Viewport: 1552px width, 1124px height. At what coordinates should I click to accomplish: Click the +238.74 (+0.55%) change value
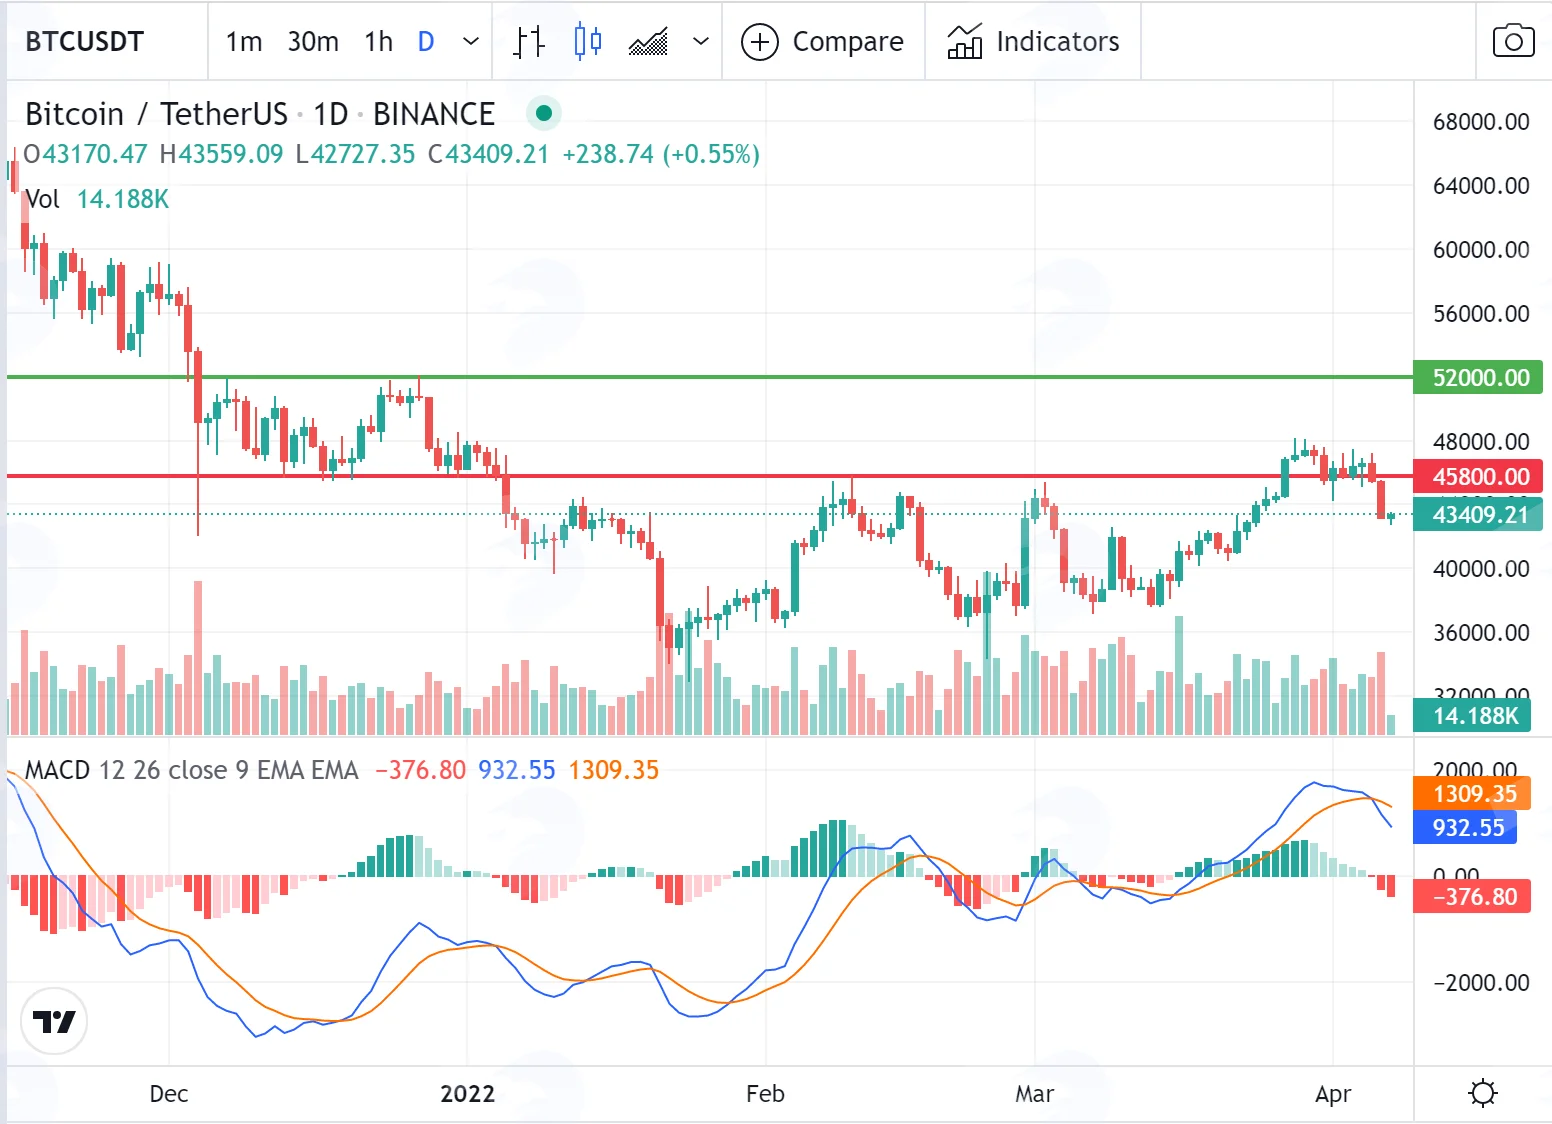661,154
